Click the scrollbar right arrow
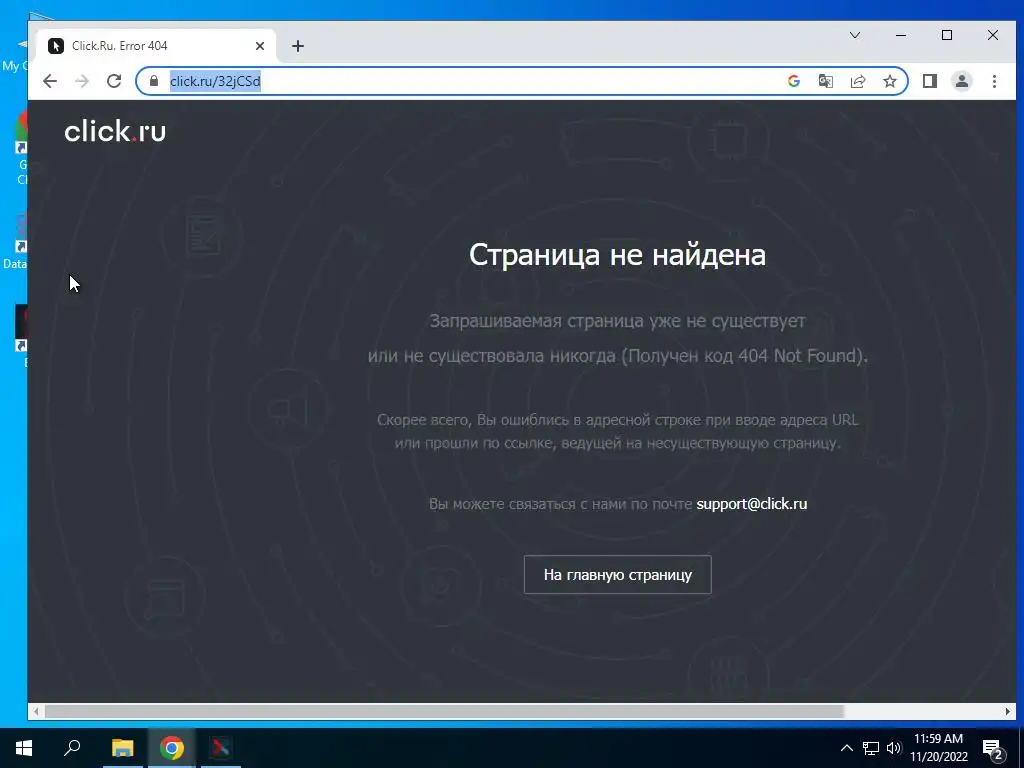The width and height of the screenshot is (1024, 768). (x=1008, y=711)
